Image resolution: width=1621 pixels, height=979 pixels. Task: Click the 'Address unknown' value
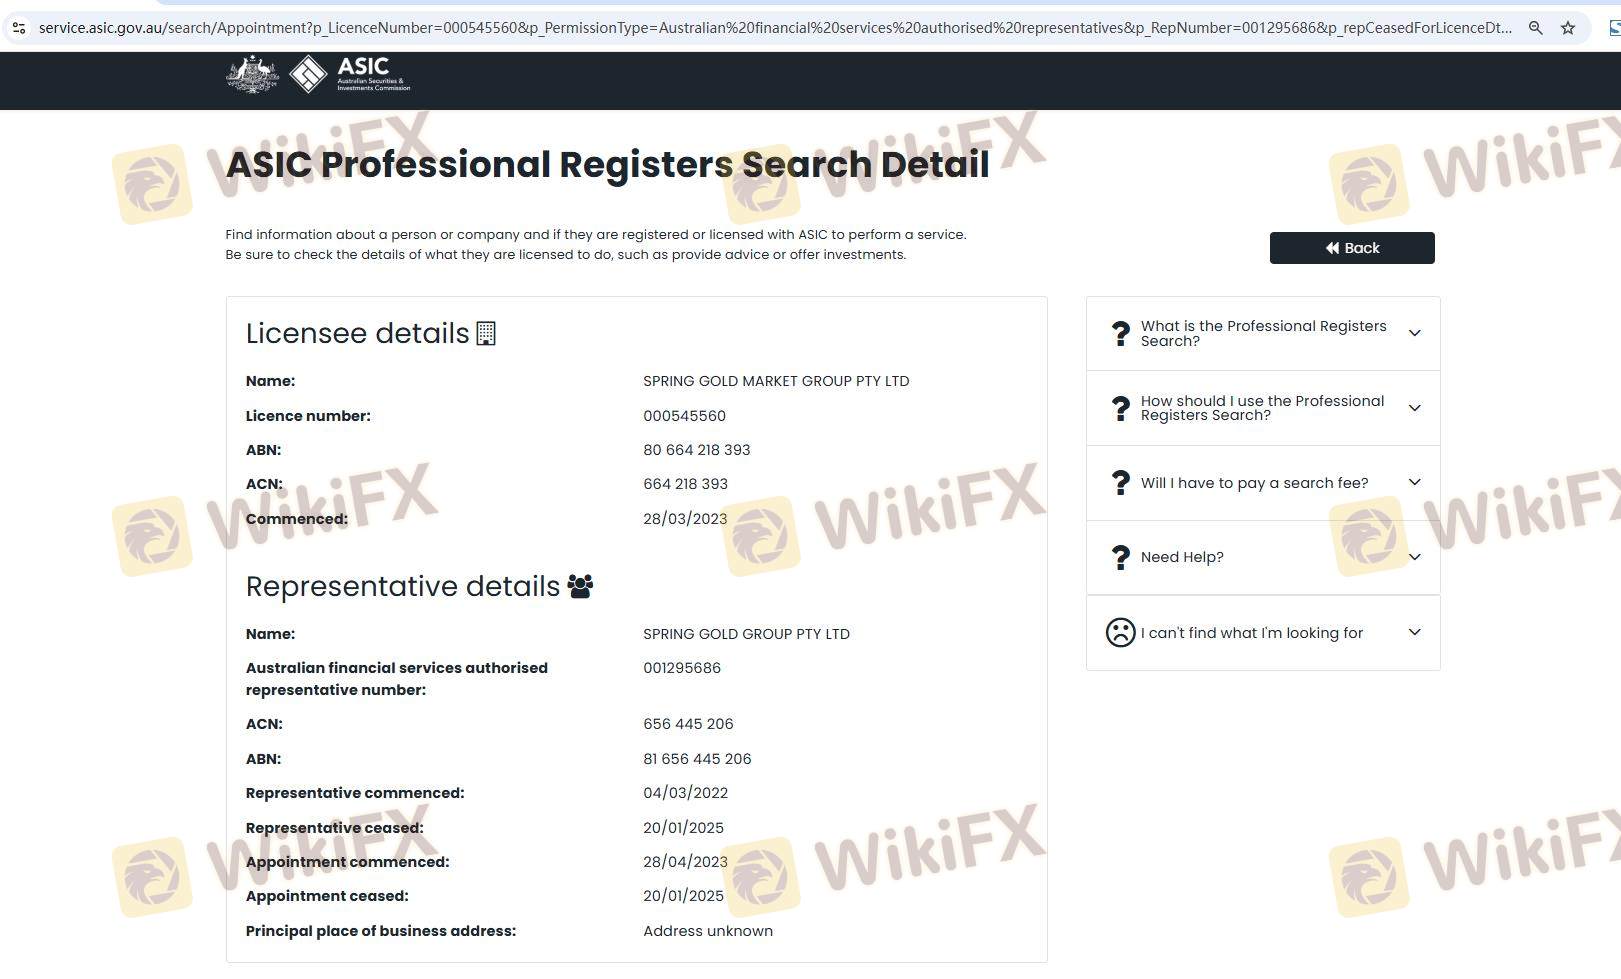708,931
